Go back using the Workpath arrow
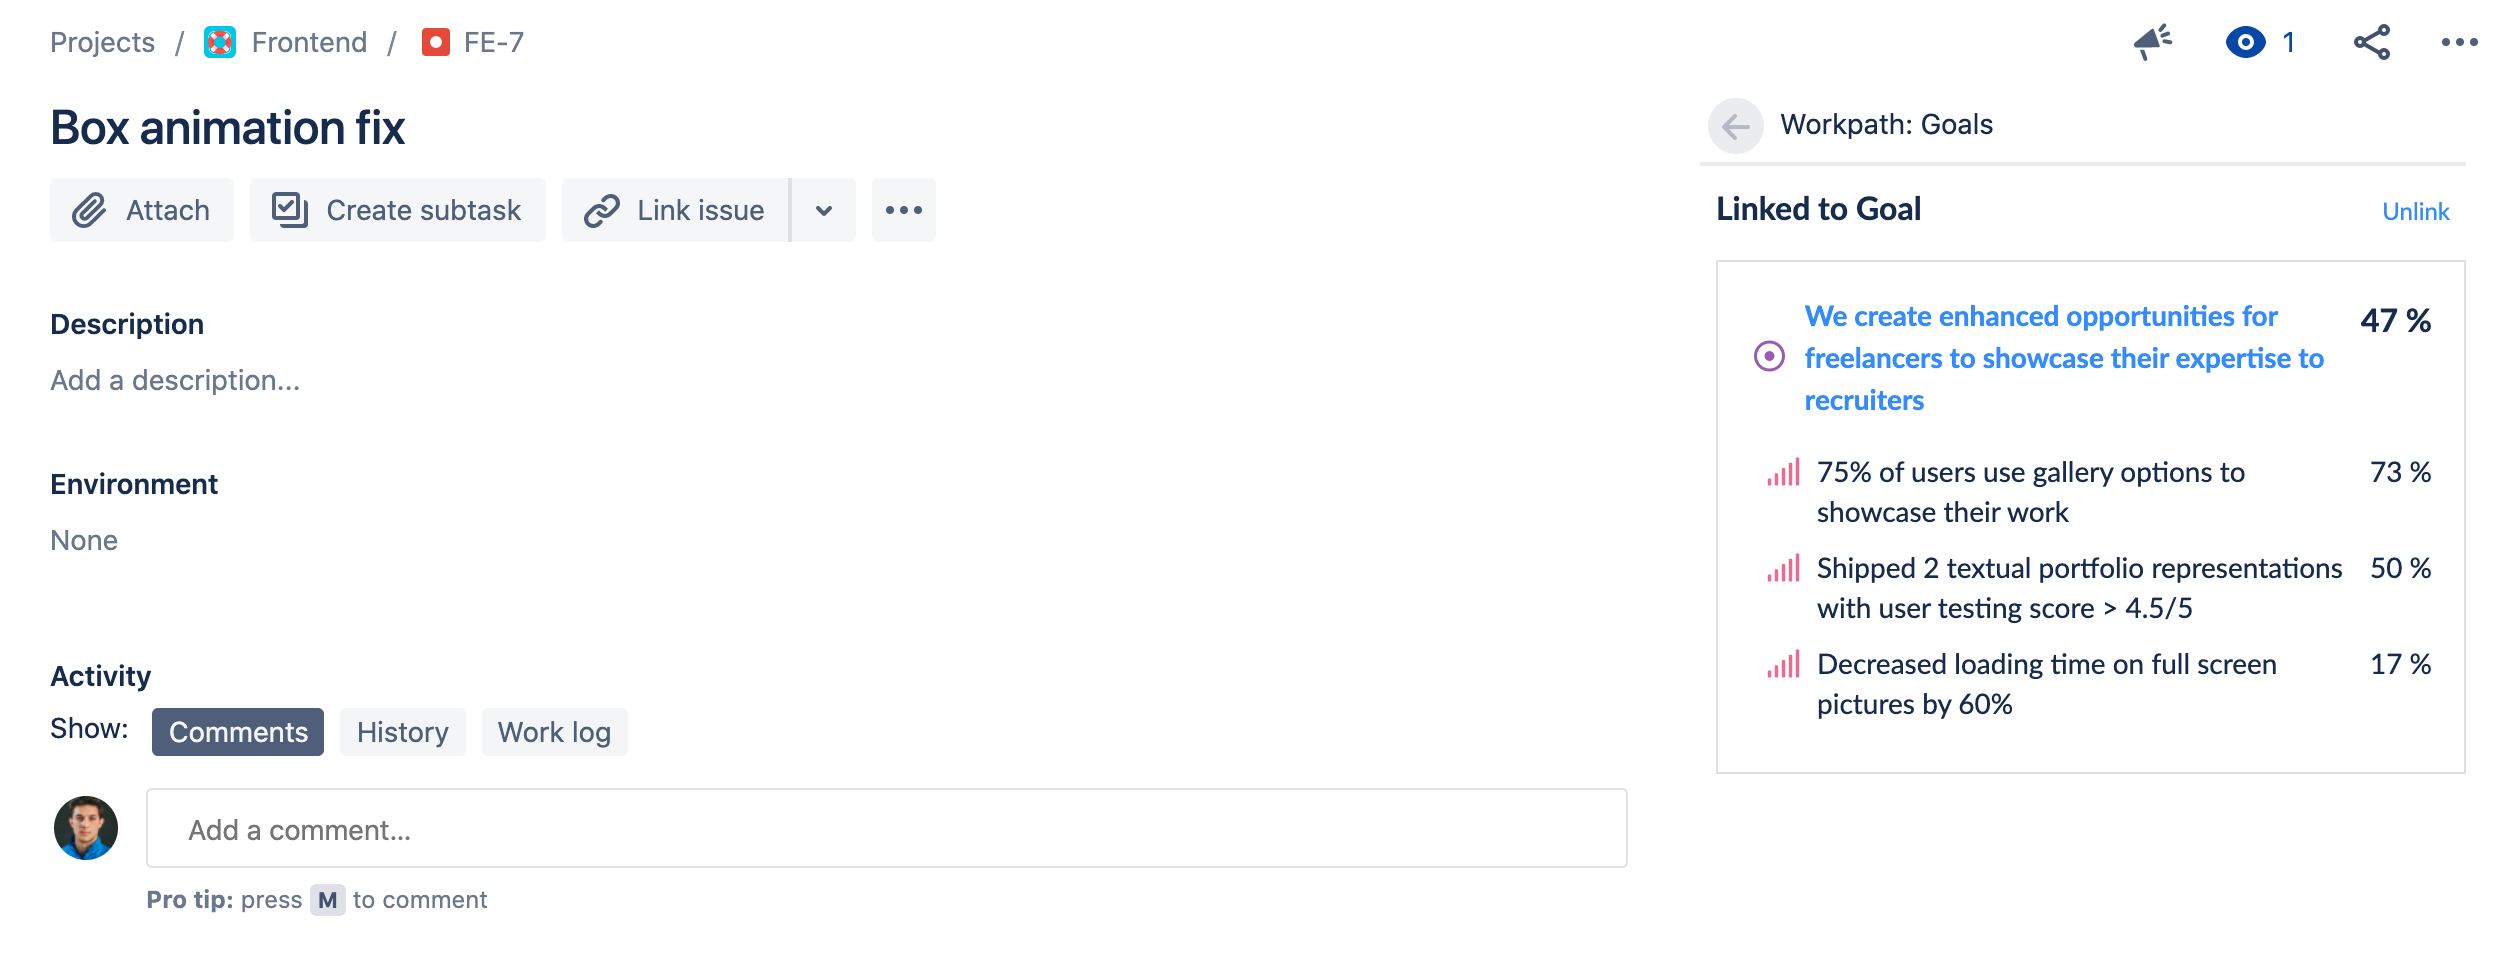Image resolution: width=2504 pixels, height=954 pixels. pos(1735,126)
